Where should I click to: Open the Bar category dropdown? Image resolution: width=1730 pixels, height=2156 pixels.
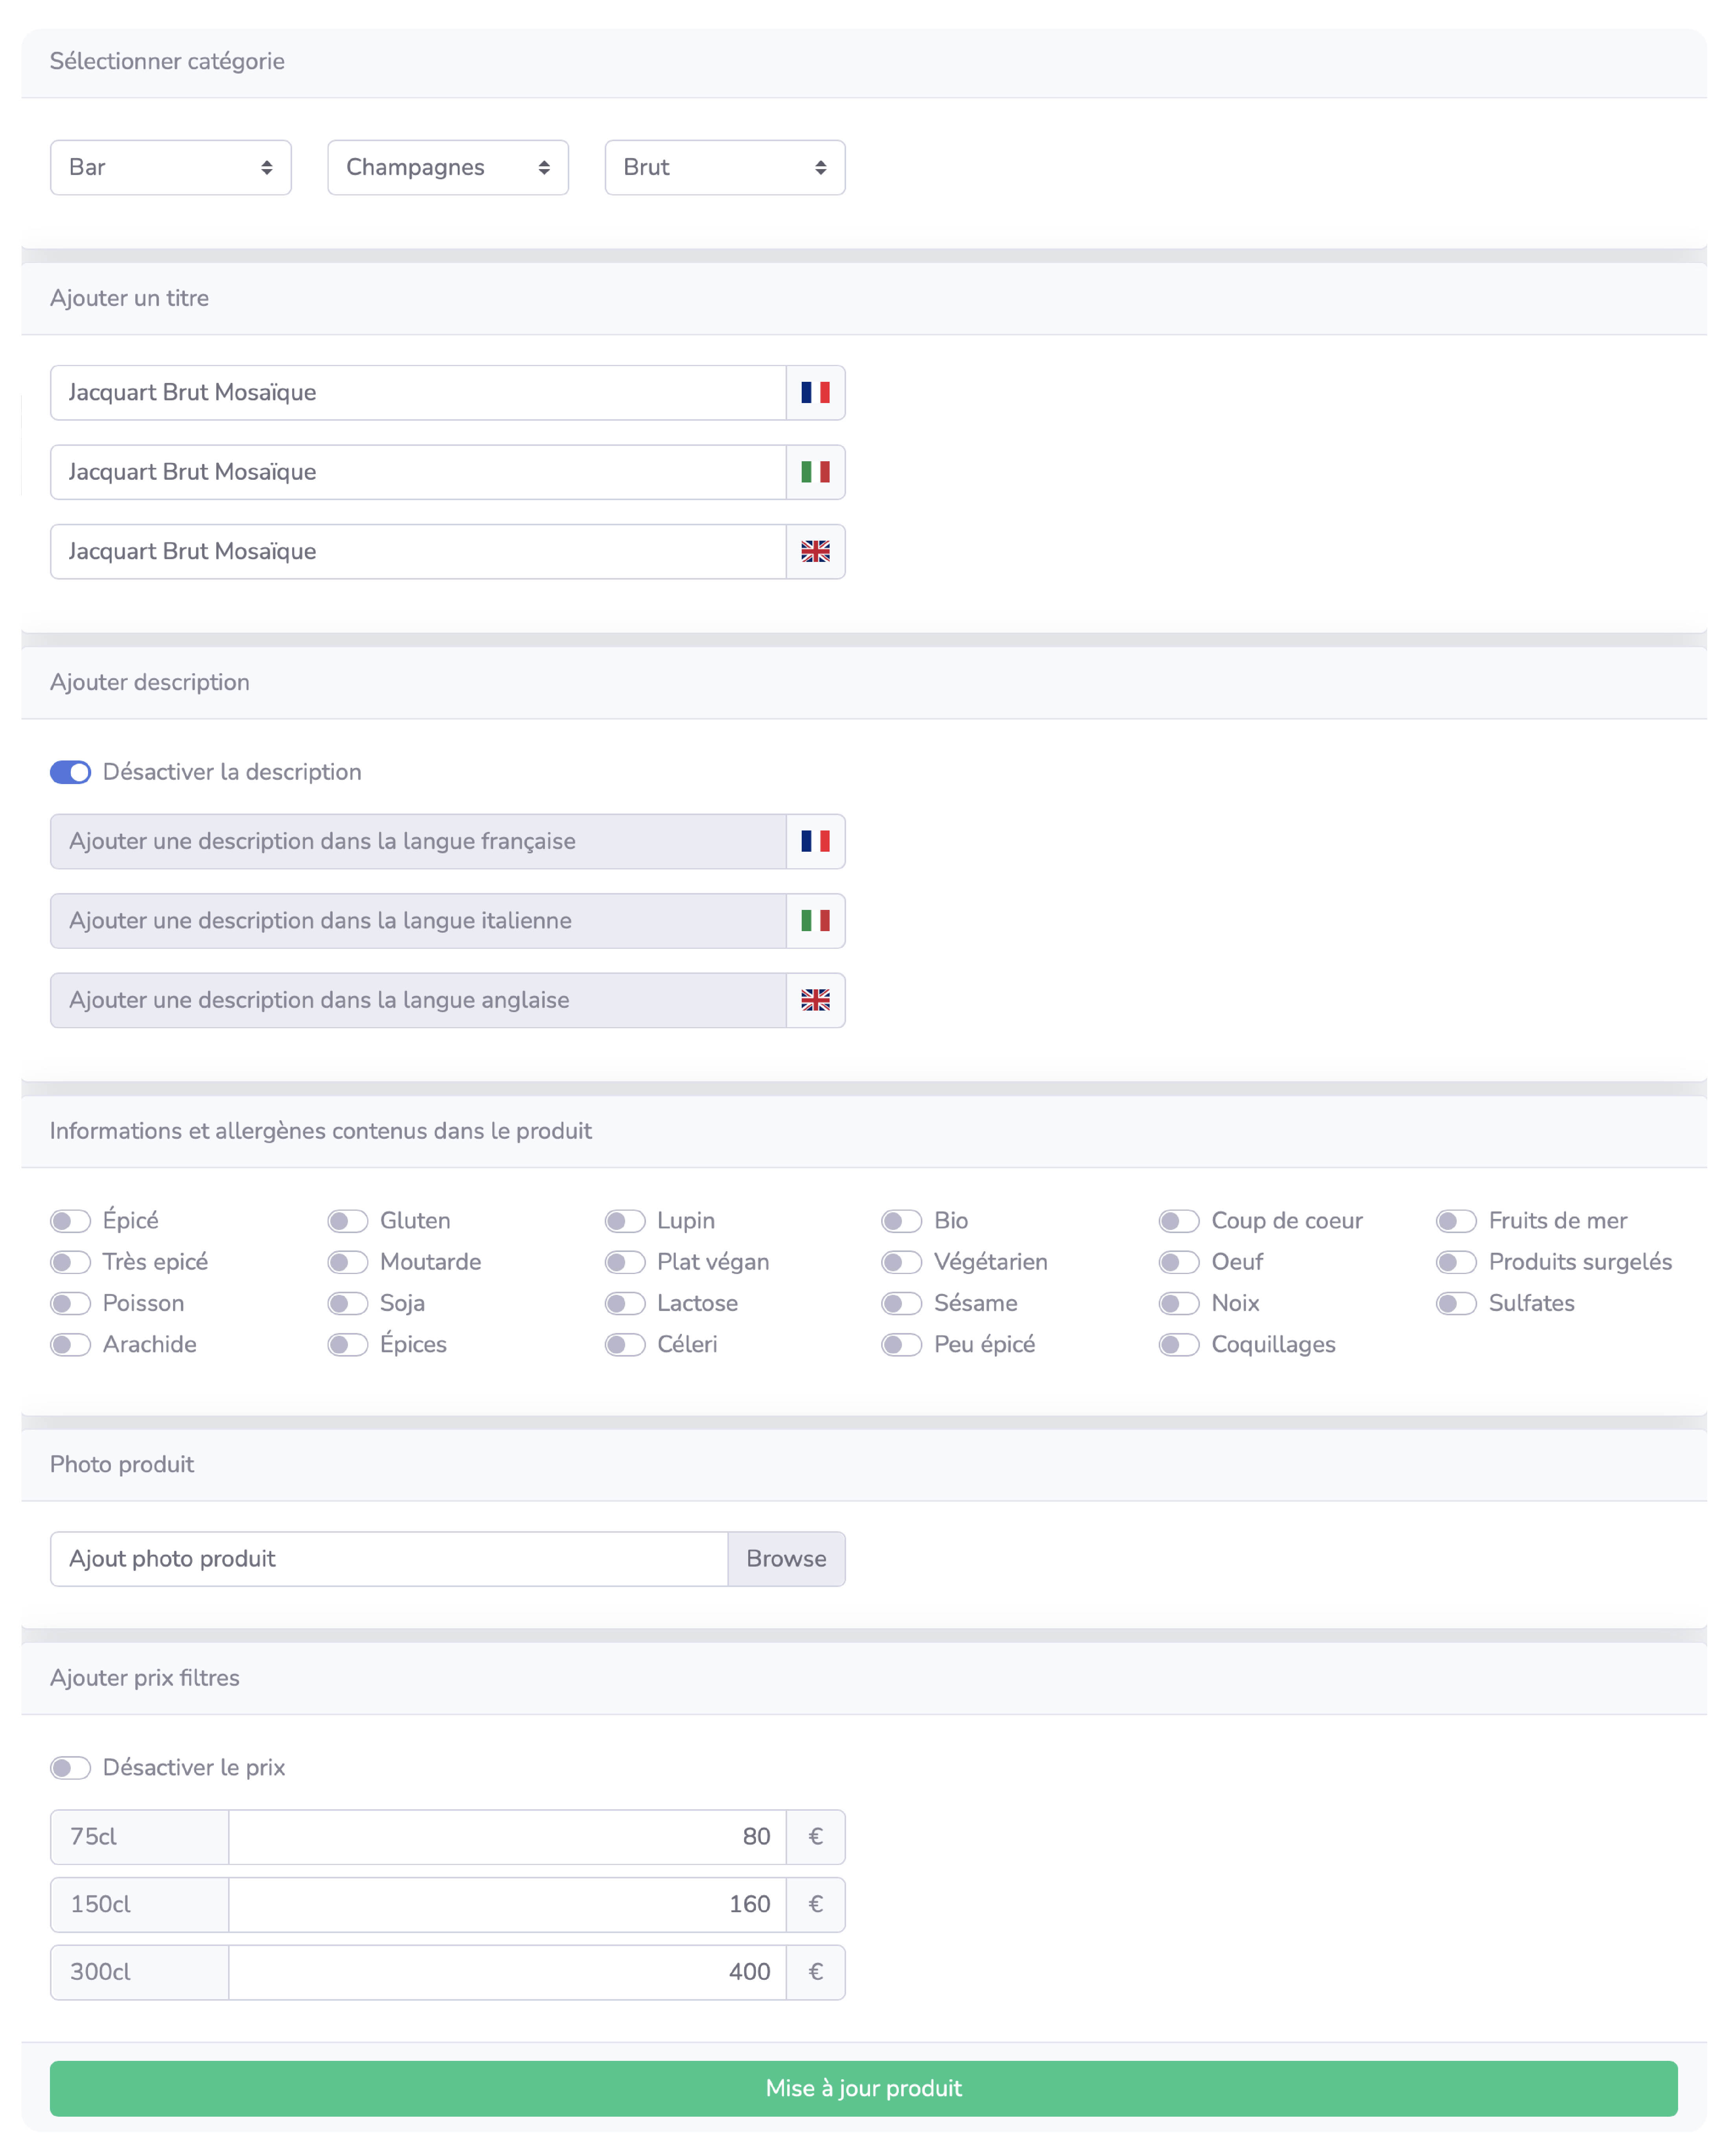point(170,167)
